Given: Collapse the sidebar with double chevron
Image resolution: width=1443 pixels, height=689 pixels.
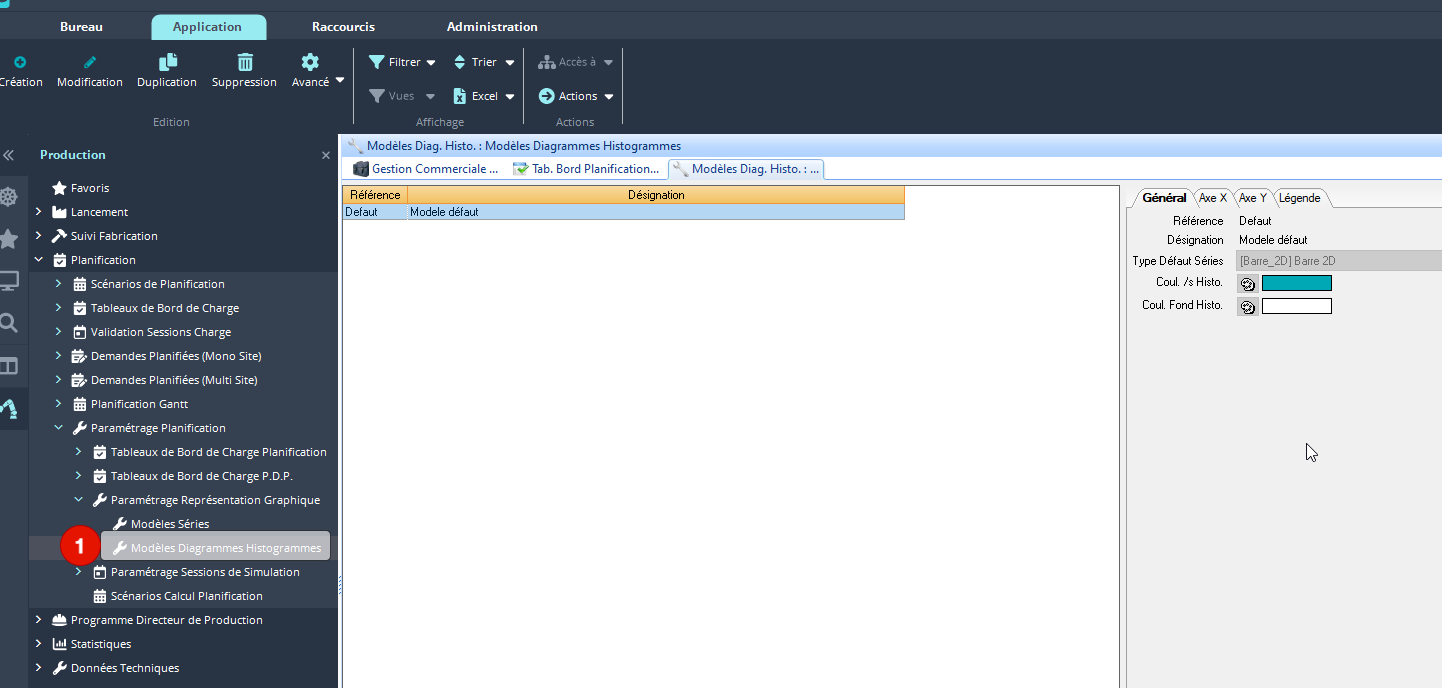Looking at the screenshot, I should [x=9, y=155].
